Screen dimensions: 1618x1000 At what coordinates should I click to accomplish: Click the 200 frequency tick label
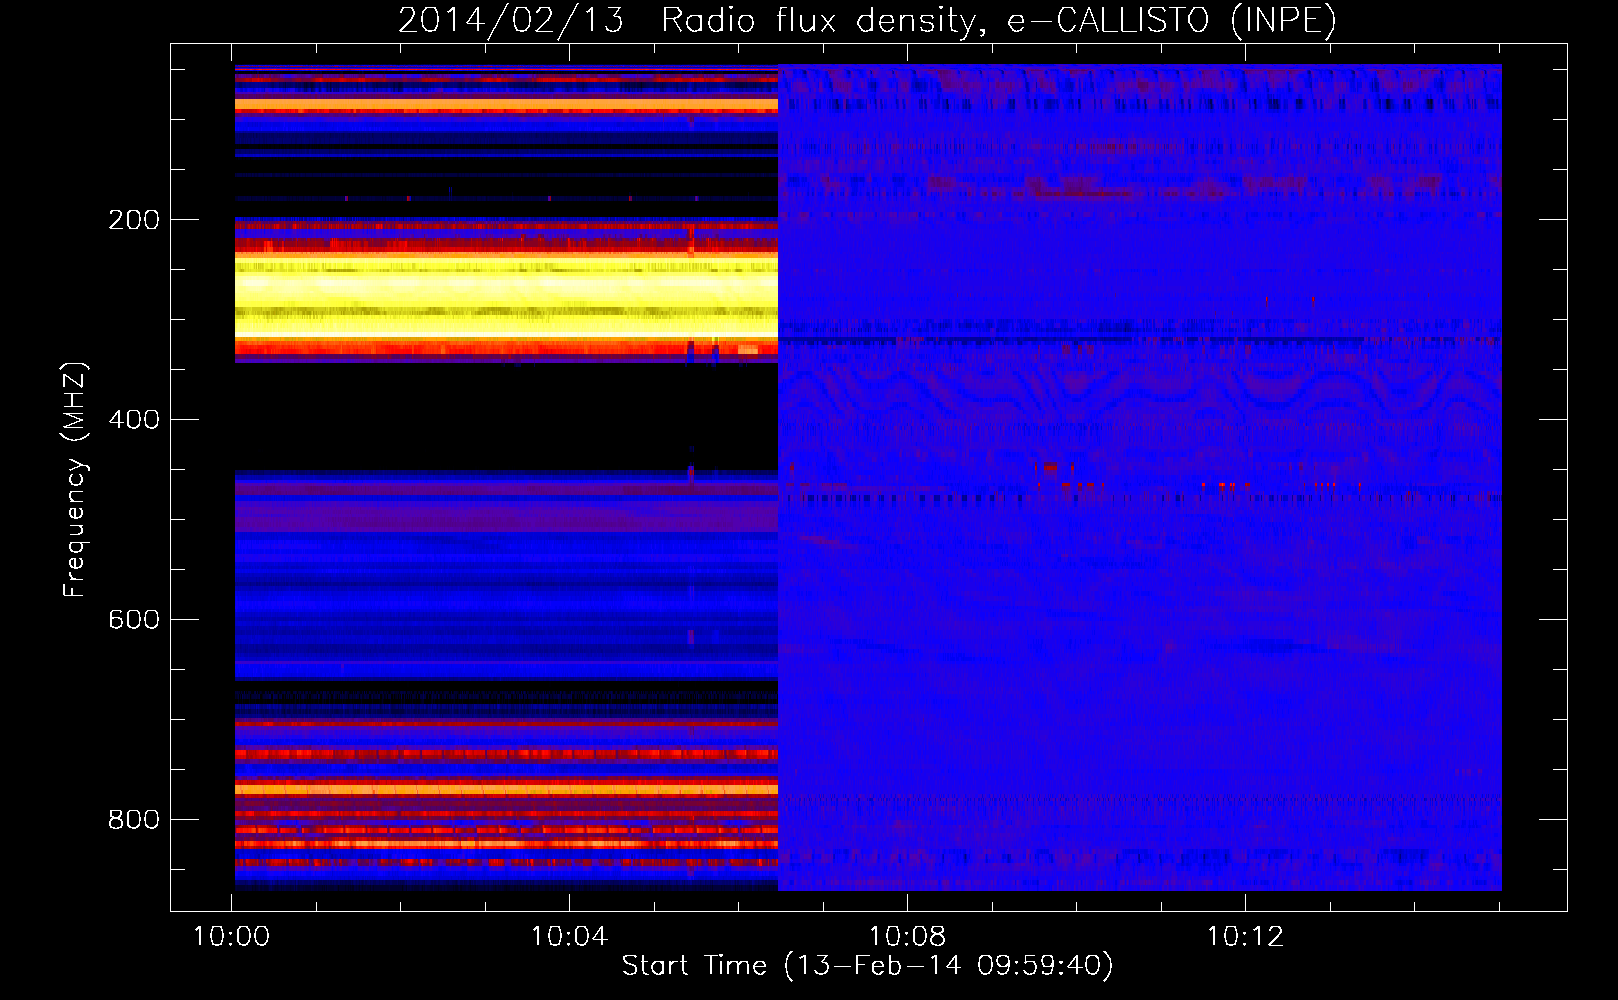[134, 220]
